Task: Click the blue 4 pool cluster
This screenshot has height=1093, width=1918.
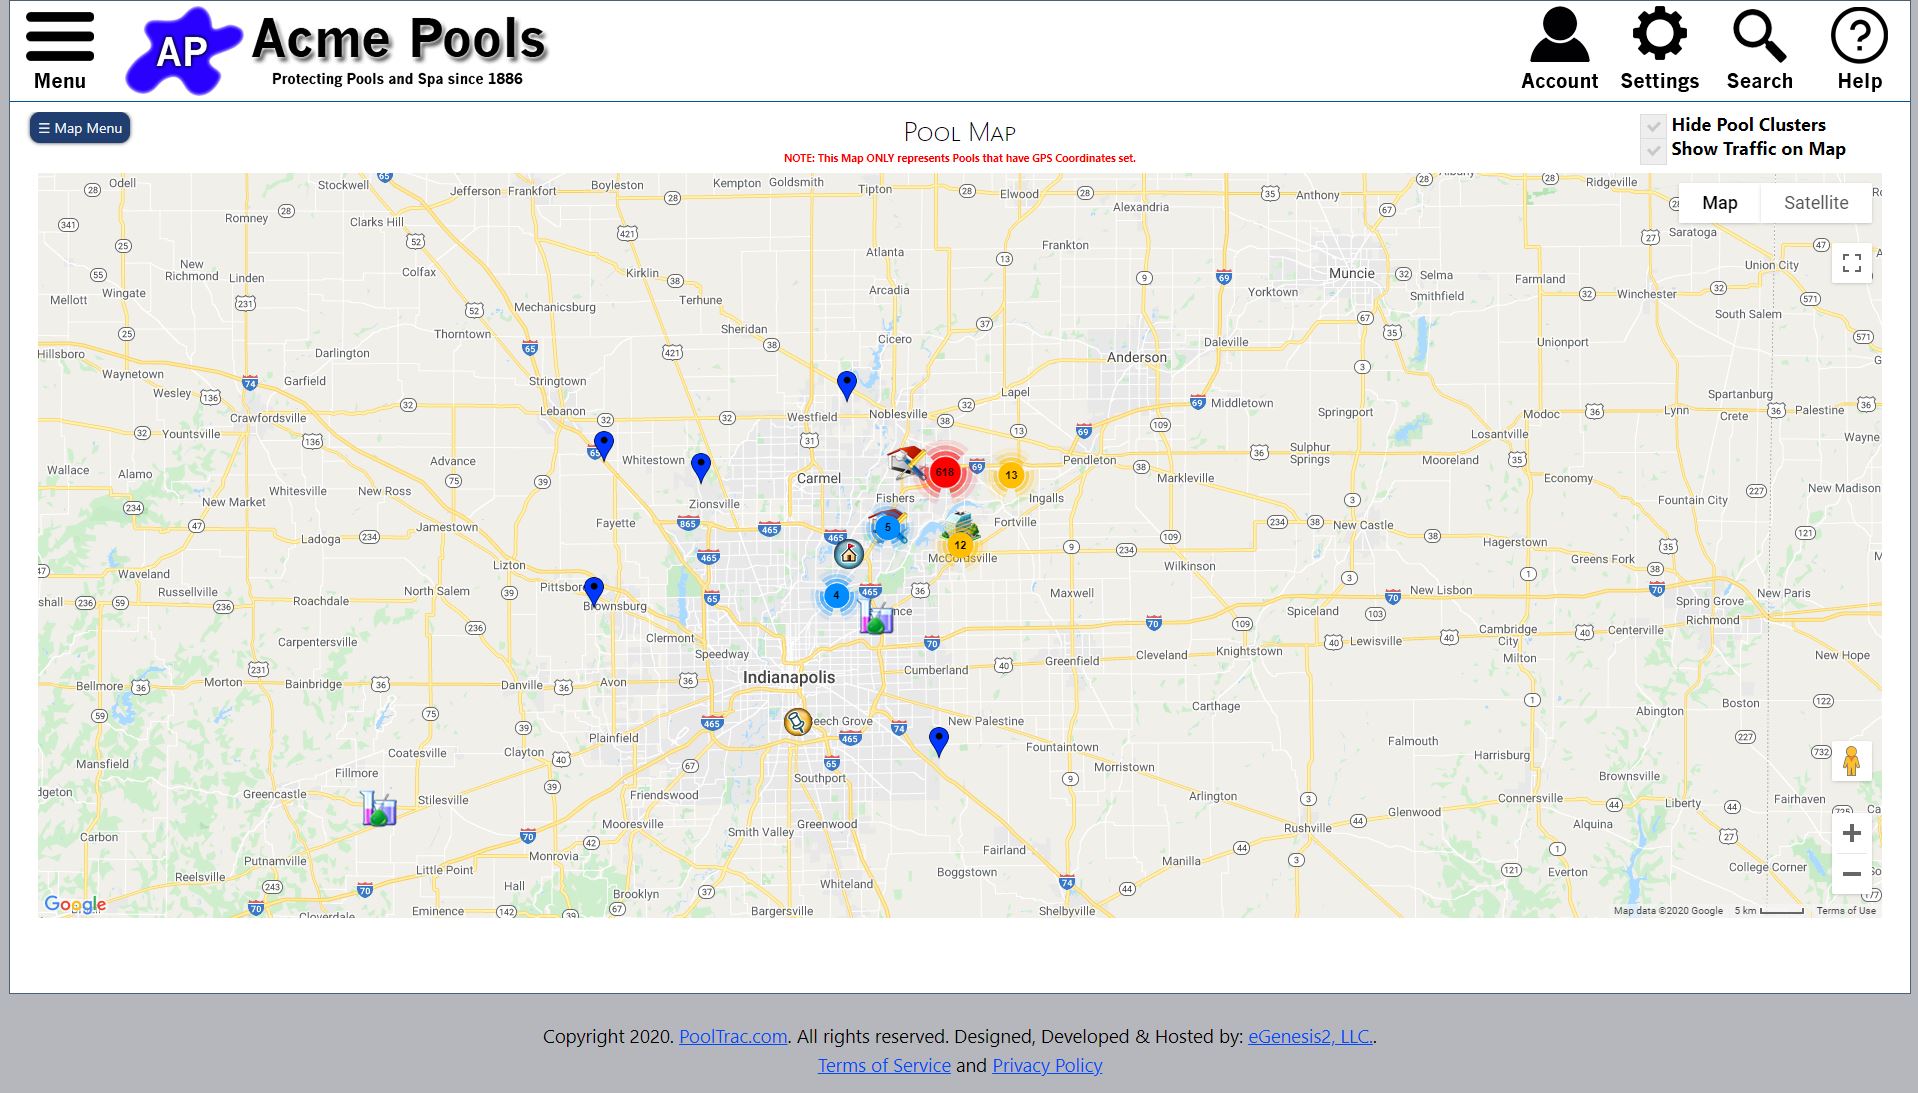Action: 836,595
